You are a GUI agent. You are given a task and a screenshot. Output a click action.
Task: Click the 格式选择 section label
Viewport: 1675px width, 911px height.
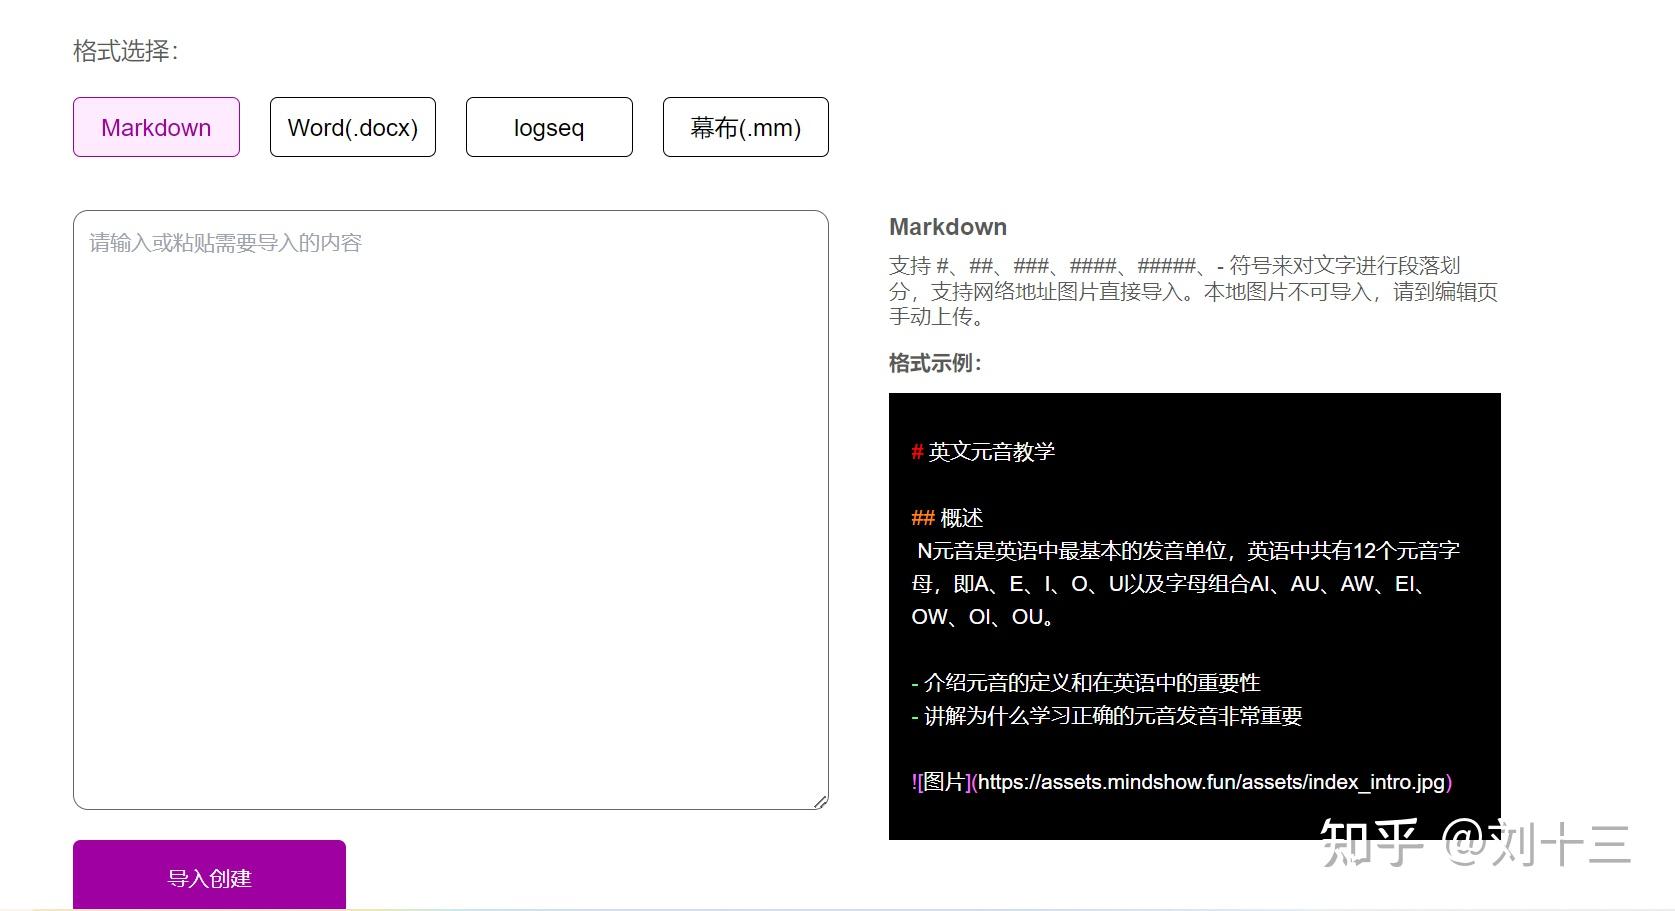[x=126, y=50]
